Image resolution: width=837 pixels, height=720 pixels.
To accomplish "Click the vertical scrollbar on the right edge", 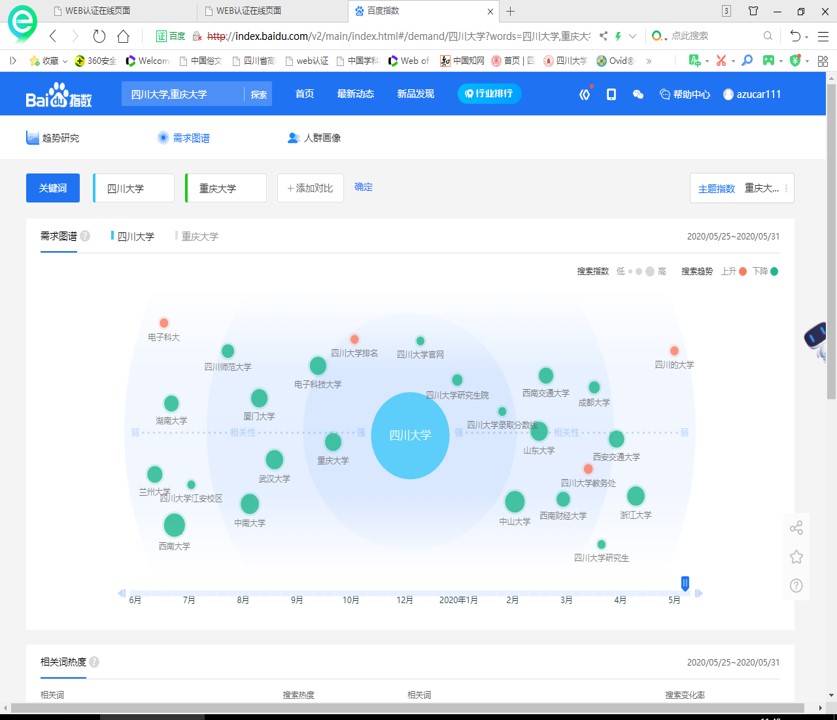I will (831, 240).
